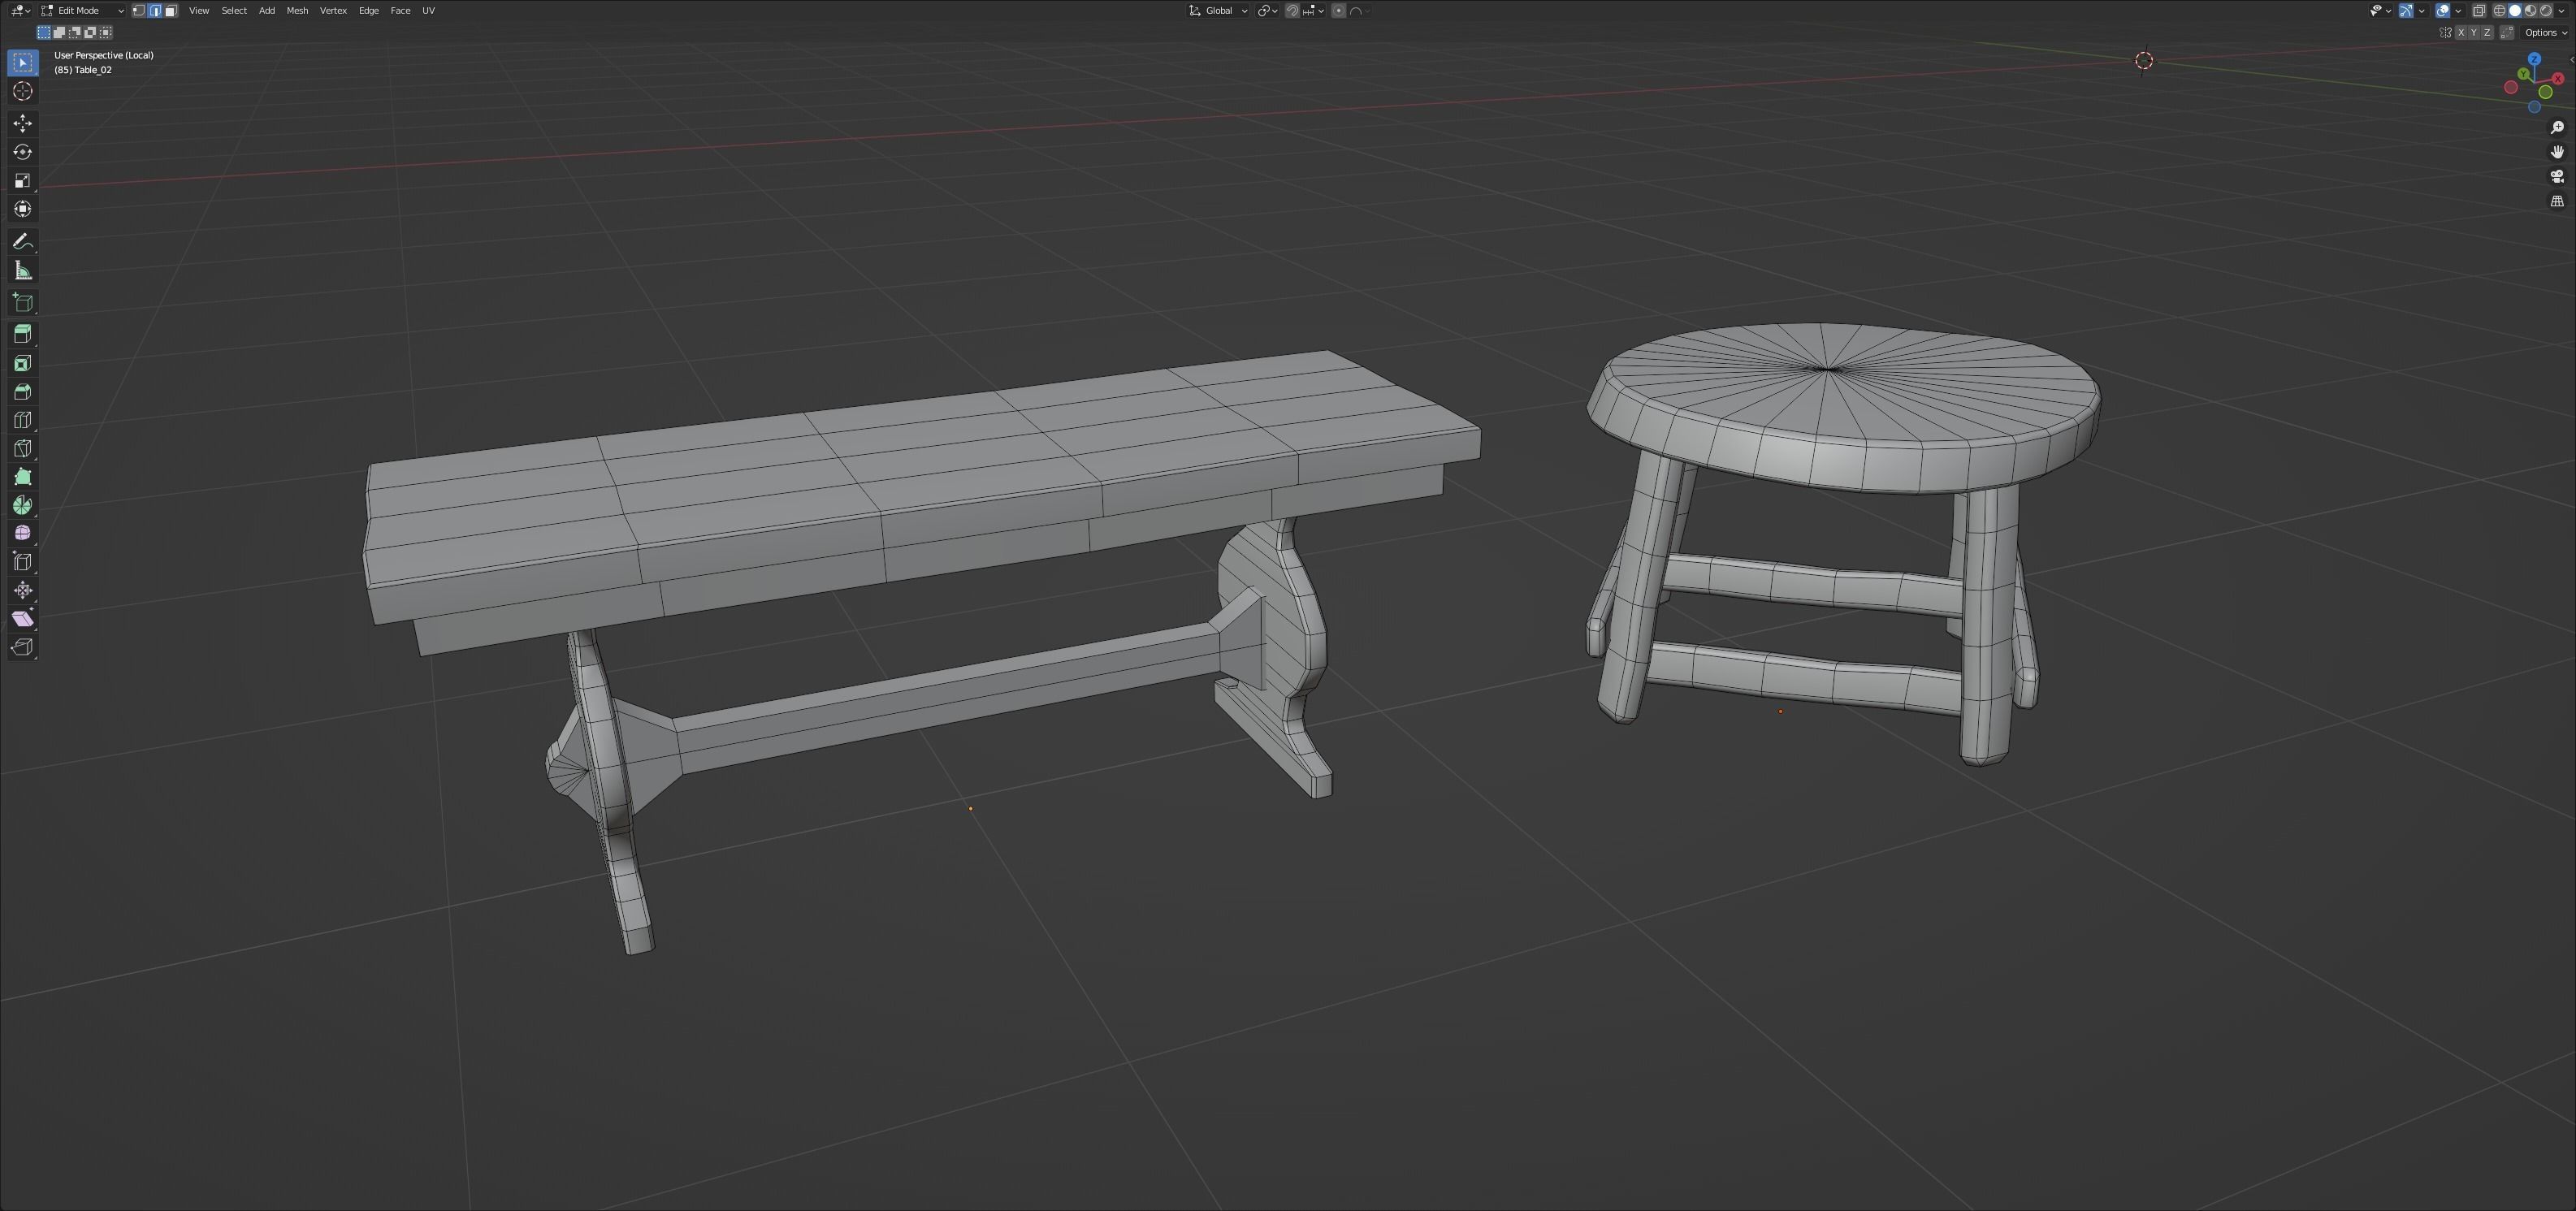Activate the Smooth vertices tool

23,533
